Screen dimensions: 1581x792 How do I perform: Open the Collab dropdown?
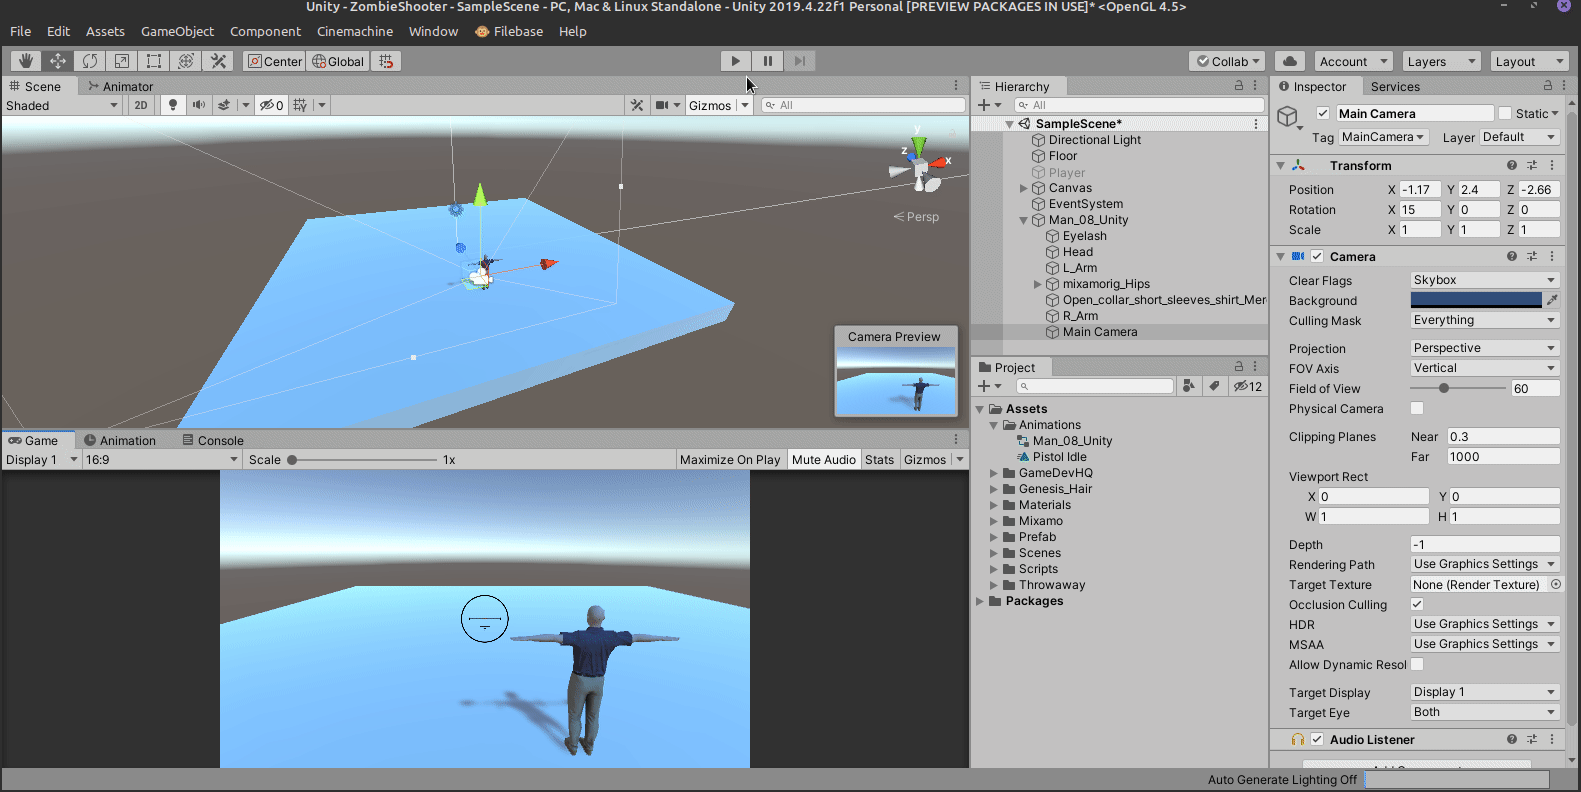[1228, 61]
